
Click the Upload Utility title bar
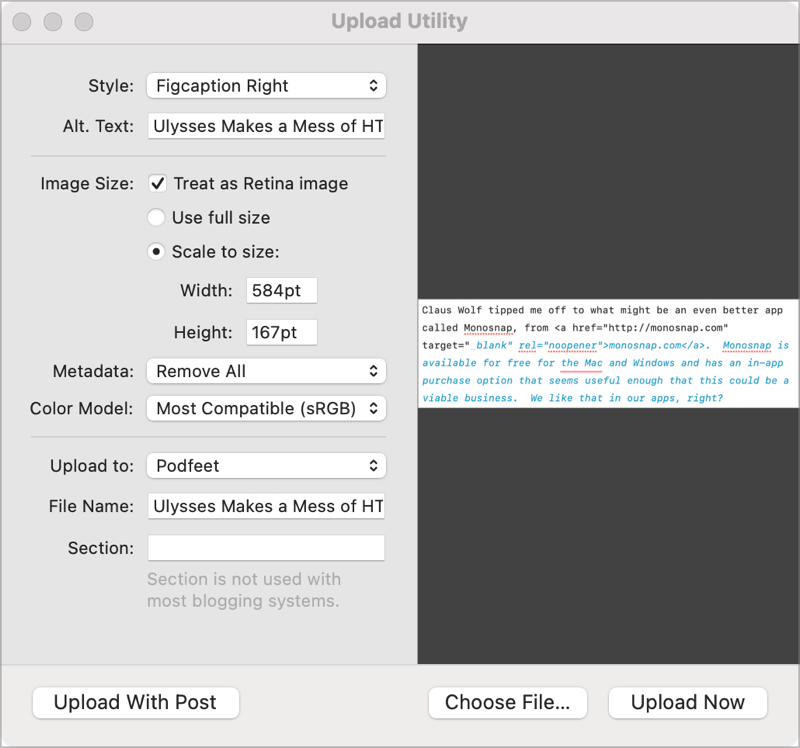pyautogui.click(x=400, y=21)
